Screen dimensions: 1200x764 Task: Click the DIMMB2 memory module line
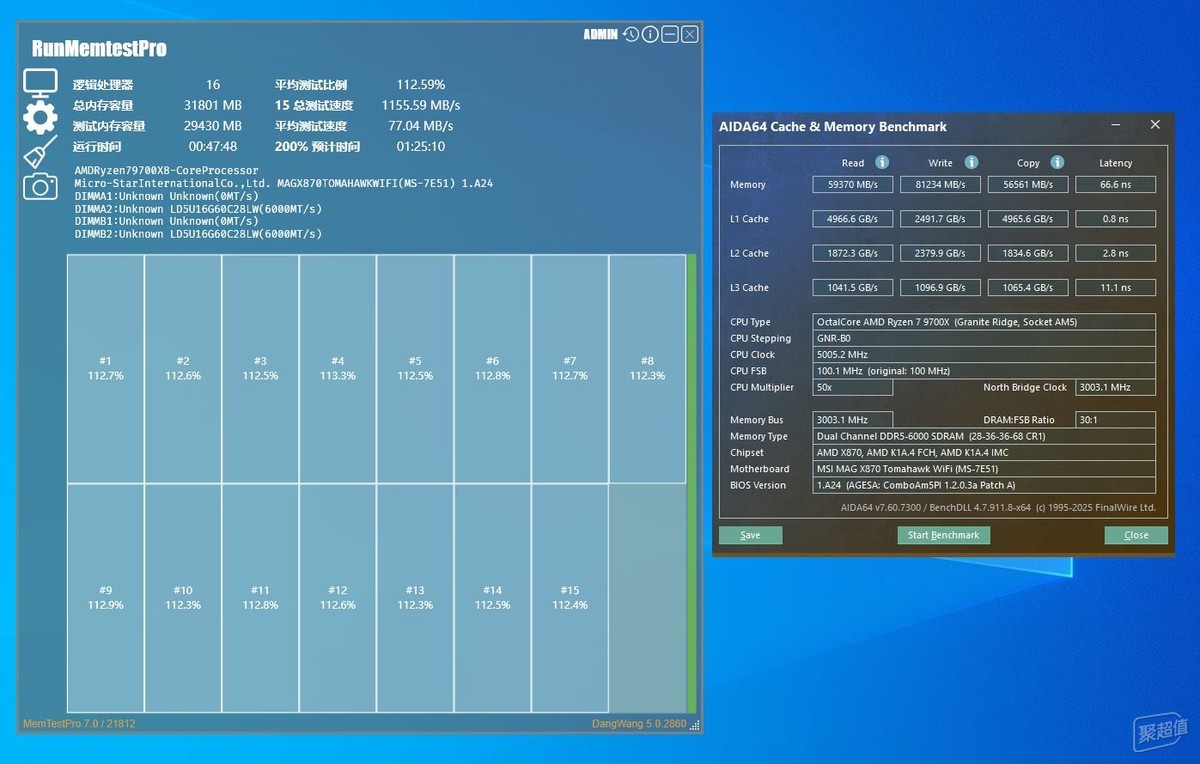click(198, 234)
